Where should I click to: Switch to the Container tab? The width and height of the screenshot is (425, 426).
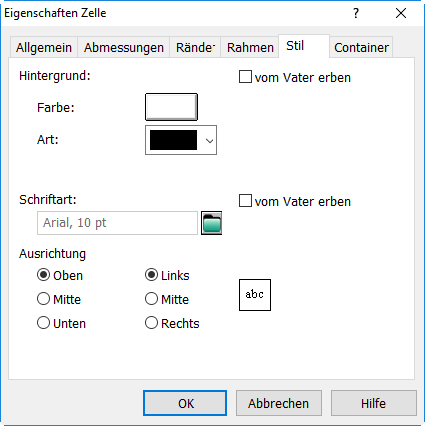tap(361, 48)
